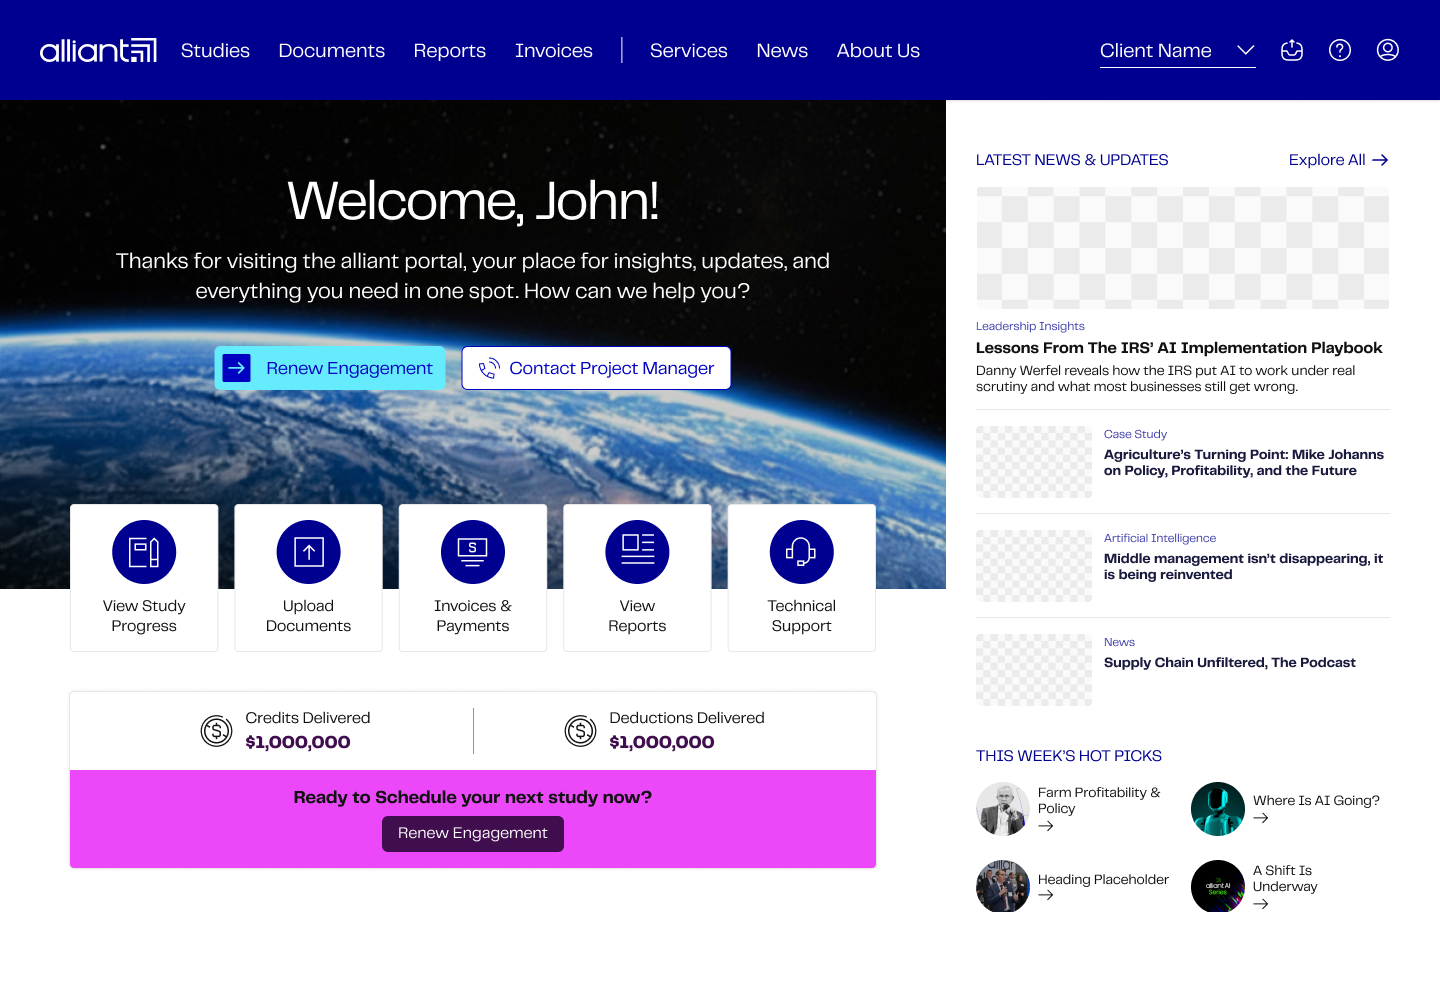Screen dimensions: 1440x982
Task: Open Agriculture's Turning Point case study
Action: point(1244,462)
